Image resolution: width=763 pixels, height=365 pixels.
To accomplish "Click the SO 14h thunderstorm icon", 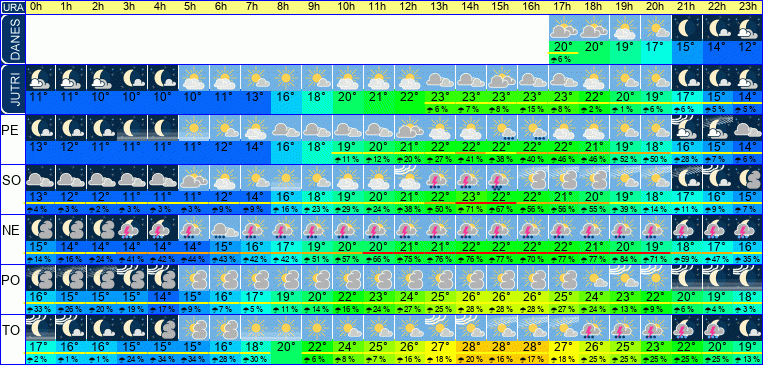I will (x=472, y=178).
